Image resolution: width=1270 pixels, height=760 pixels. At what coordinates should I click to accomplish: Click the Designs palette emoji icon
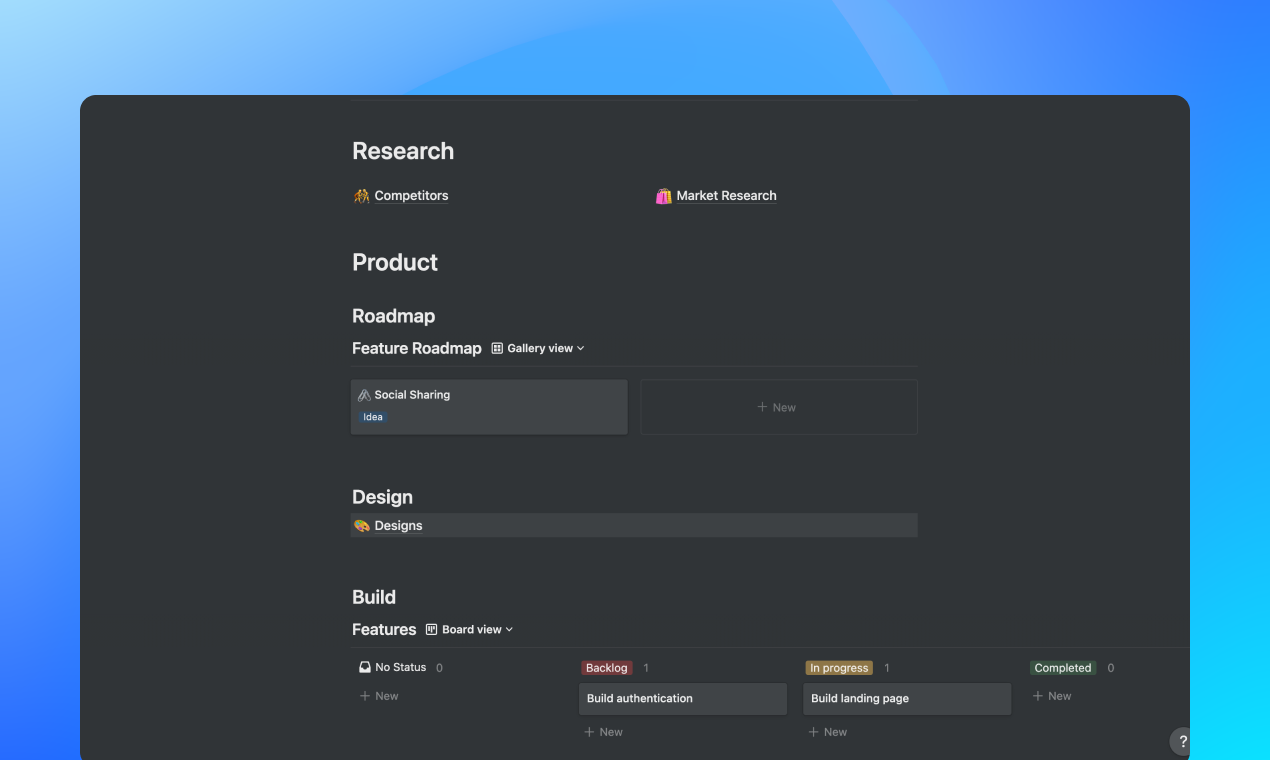(x=362, y=525)
